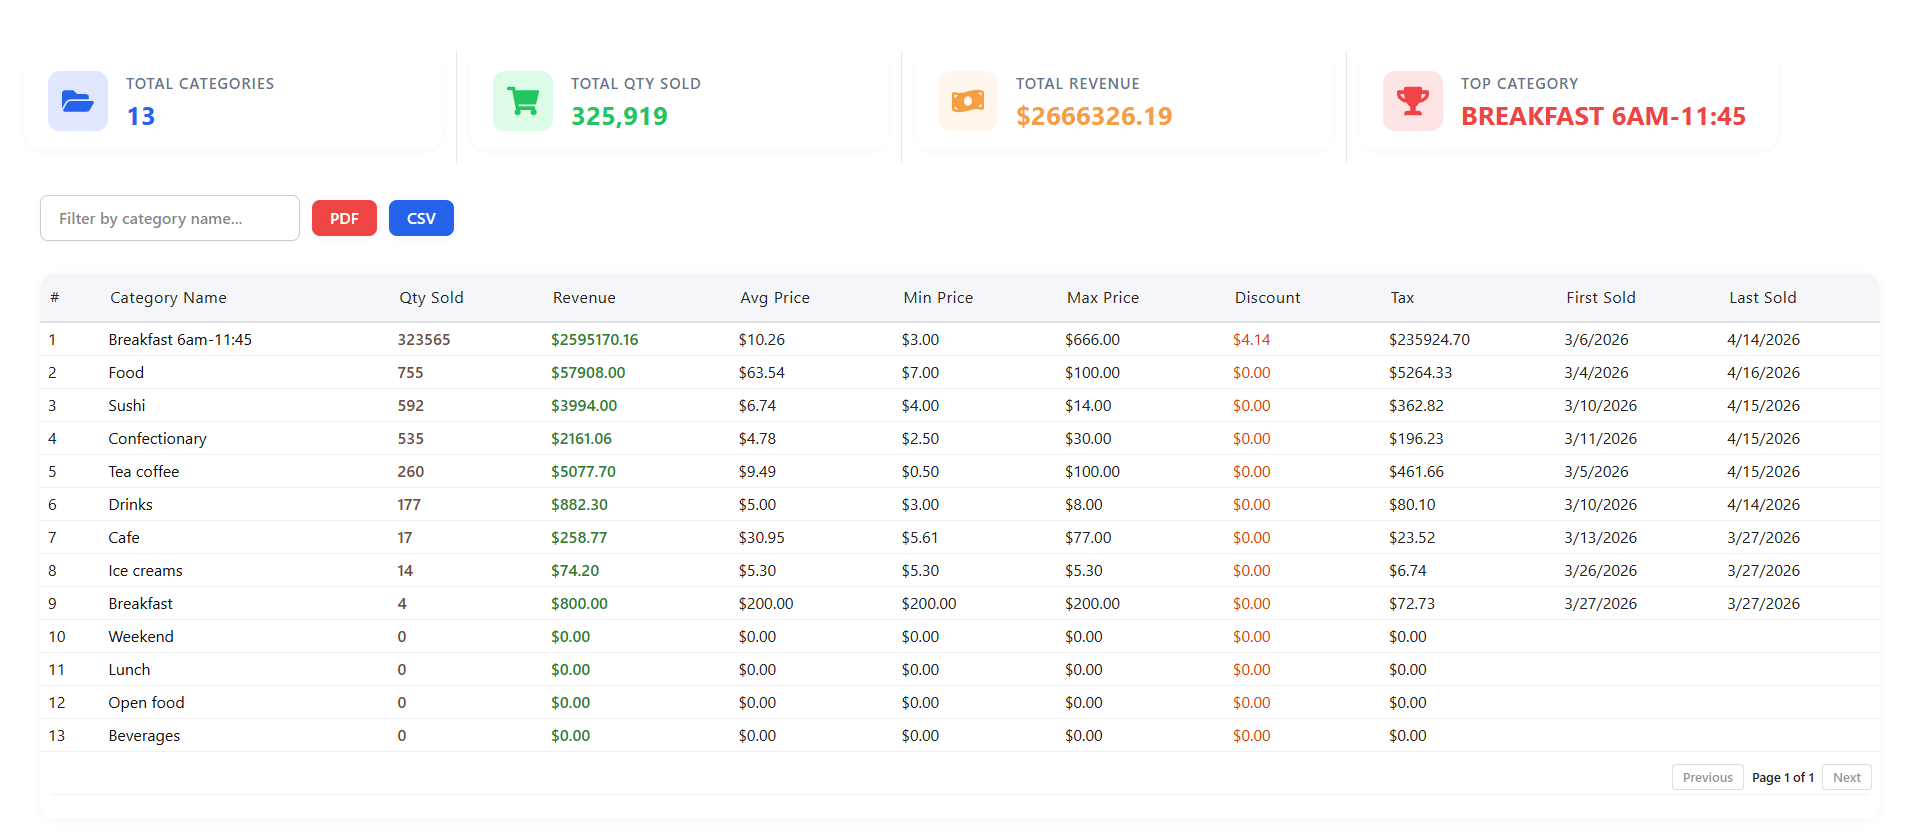Image resolution: width=1909 pixels, height=838 pixels.
Task: Select the Cafe category name
Action: (124, 537)
